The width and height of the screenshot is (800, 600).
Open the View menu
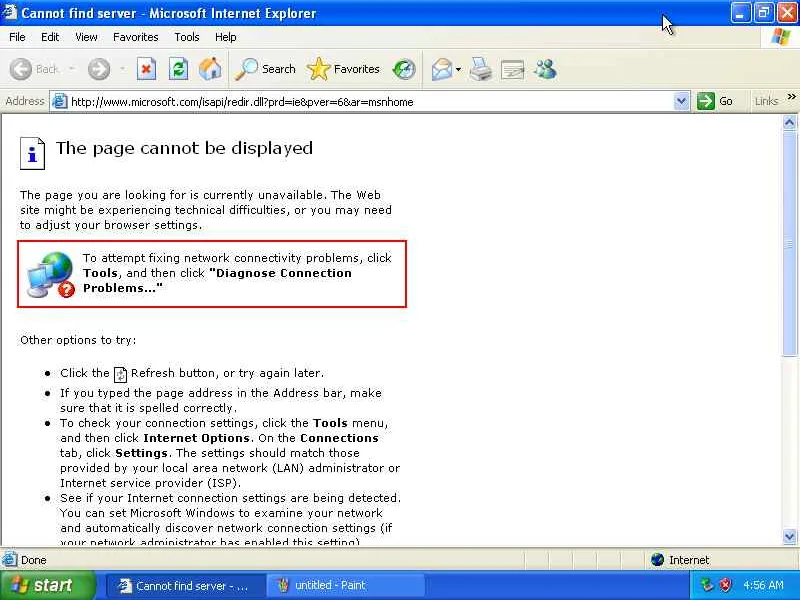click(86, 37)
